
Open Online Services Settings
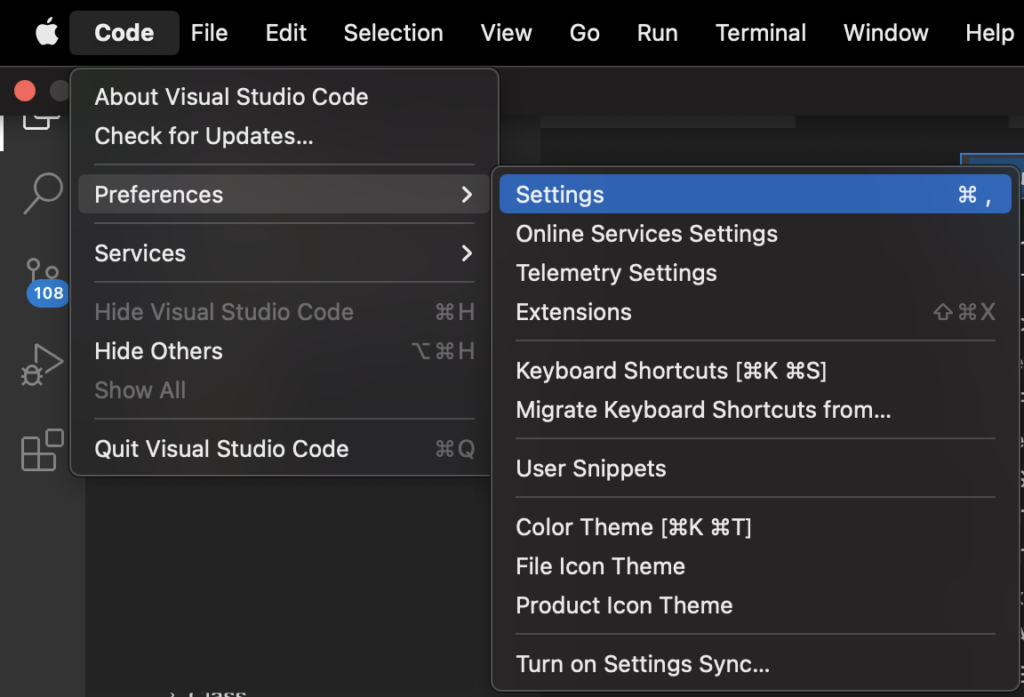646,234
